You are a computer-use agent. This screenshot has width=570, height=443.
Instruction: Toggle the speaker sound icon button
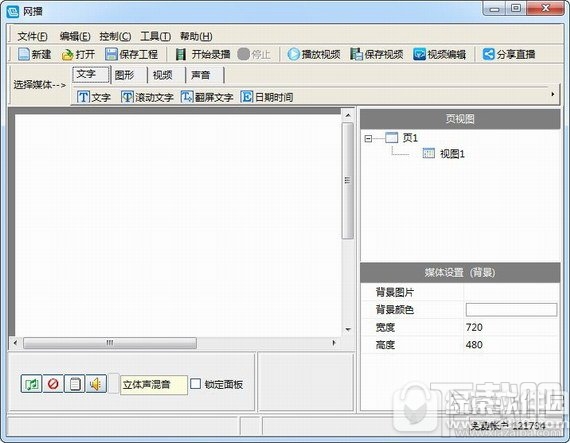[x=96, y=384]
